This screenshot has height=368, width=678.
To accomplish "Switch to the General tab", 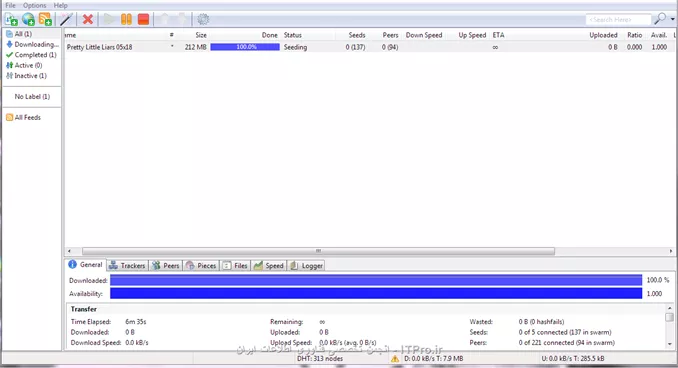I will tap(86, 265).
